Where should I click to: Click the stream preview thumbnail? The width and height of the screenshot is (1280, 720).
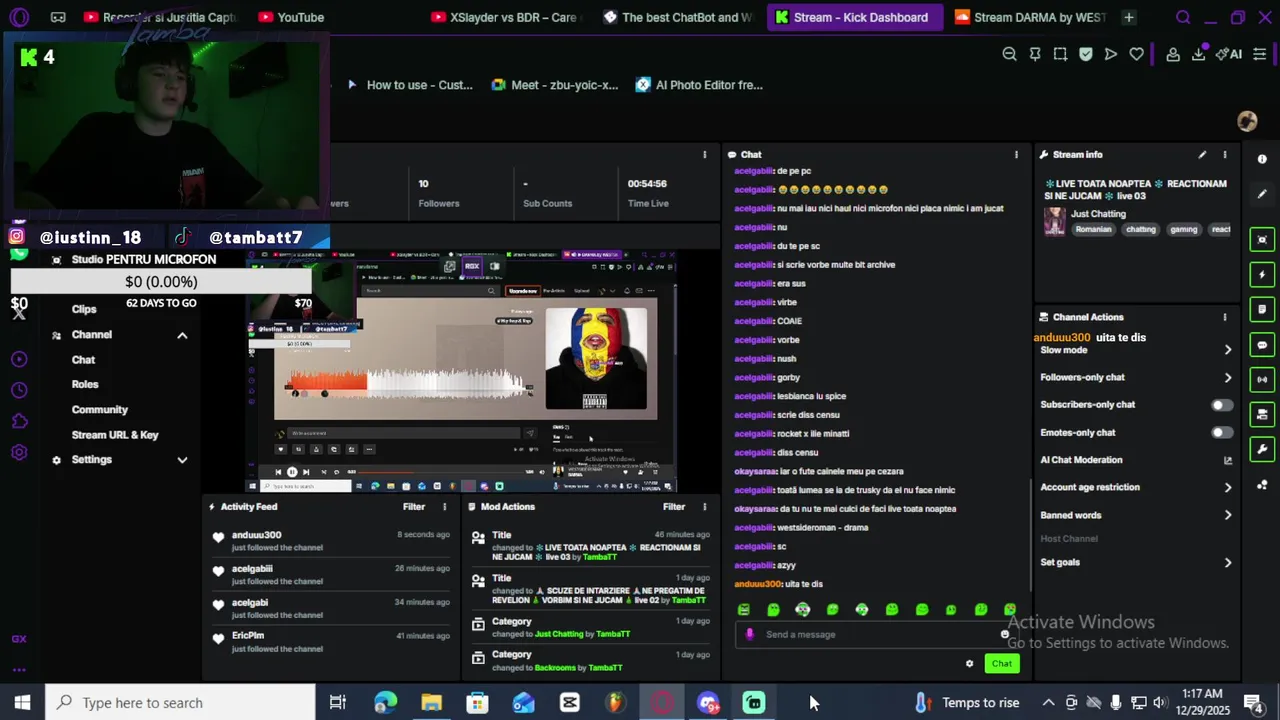(x=462, y=371)
